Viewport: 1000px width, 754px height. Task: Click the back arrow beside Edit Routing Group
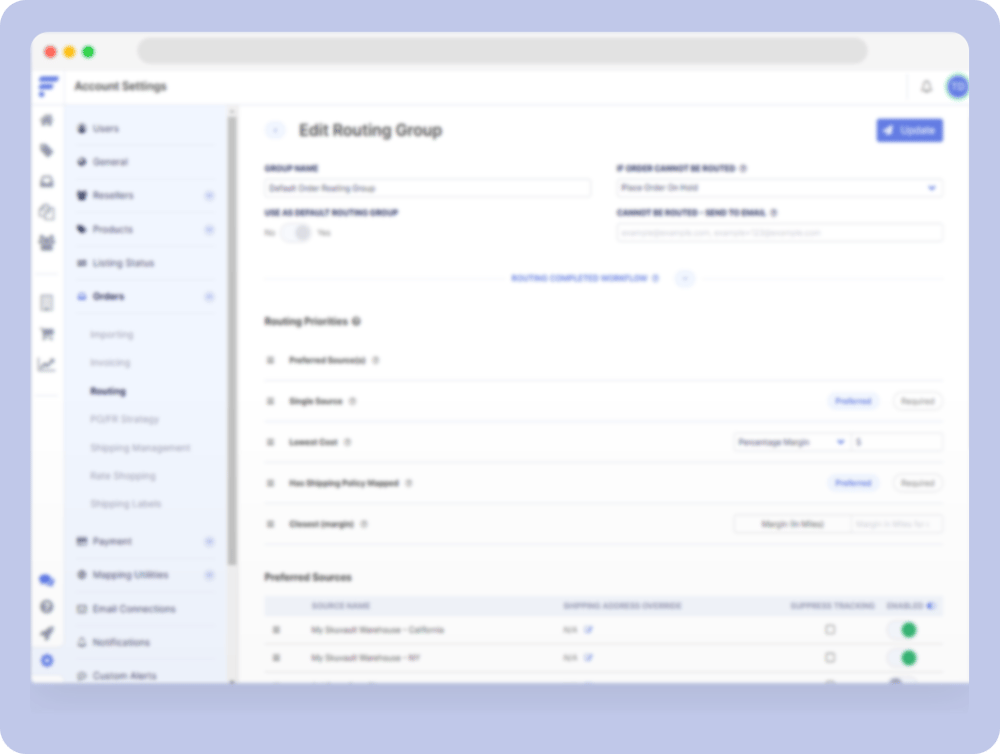[x=275, y=131]
